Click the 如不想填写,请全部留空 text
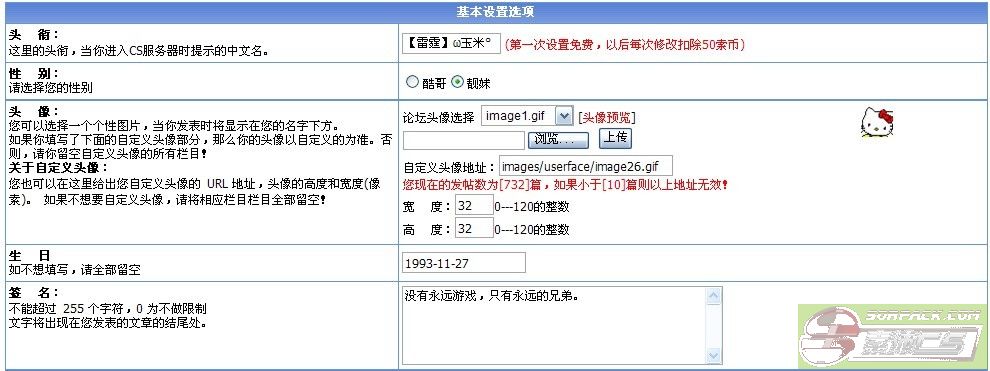Viewport: 990px width, 371px height. point(75,270)
